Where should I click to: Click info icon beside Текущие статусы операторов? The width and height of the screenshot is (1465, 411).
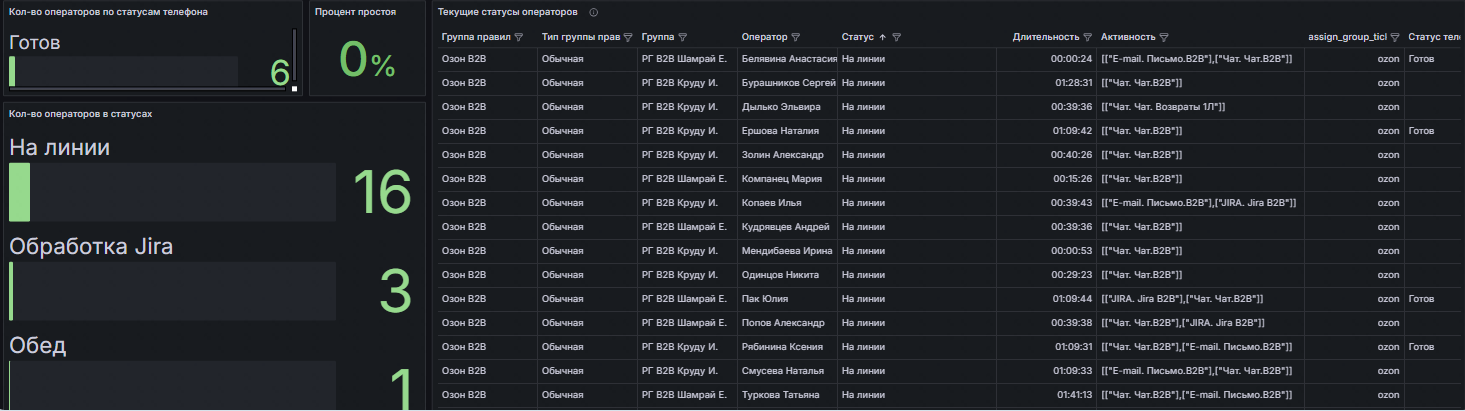pos(594,13)
